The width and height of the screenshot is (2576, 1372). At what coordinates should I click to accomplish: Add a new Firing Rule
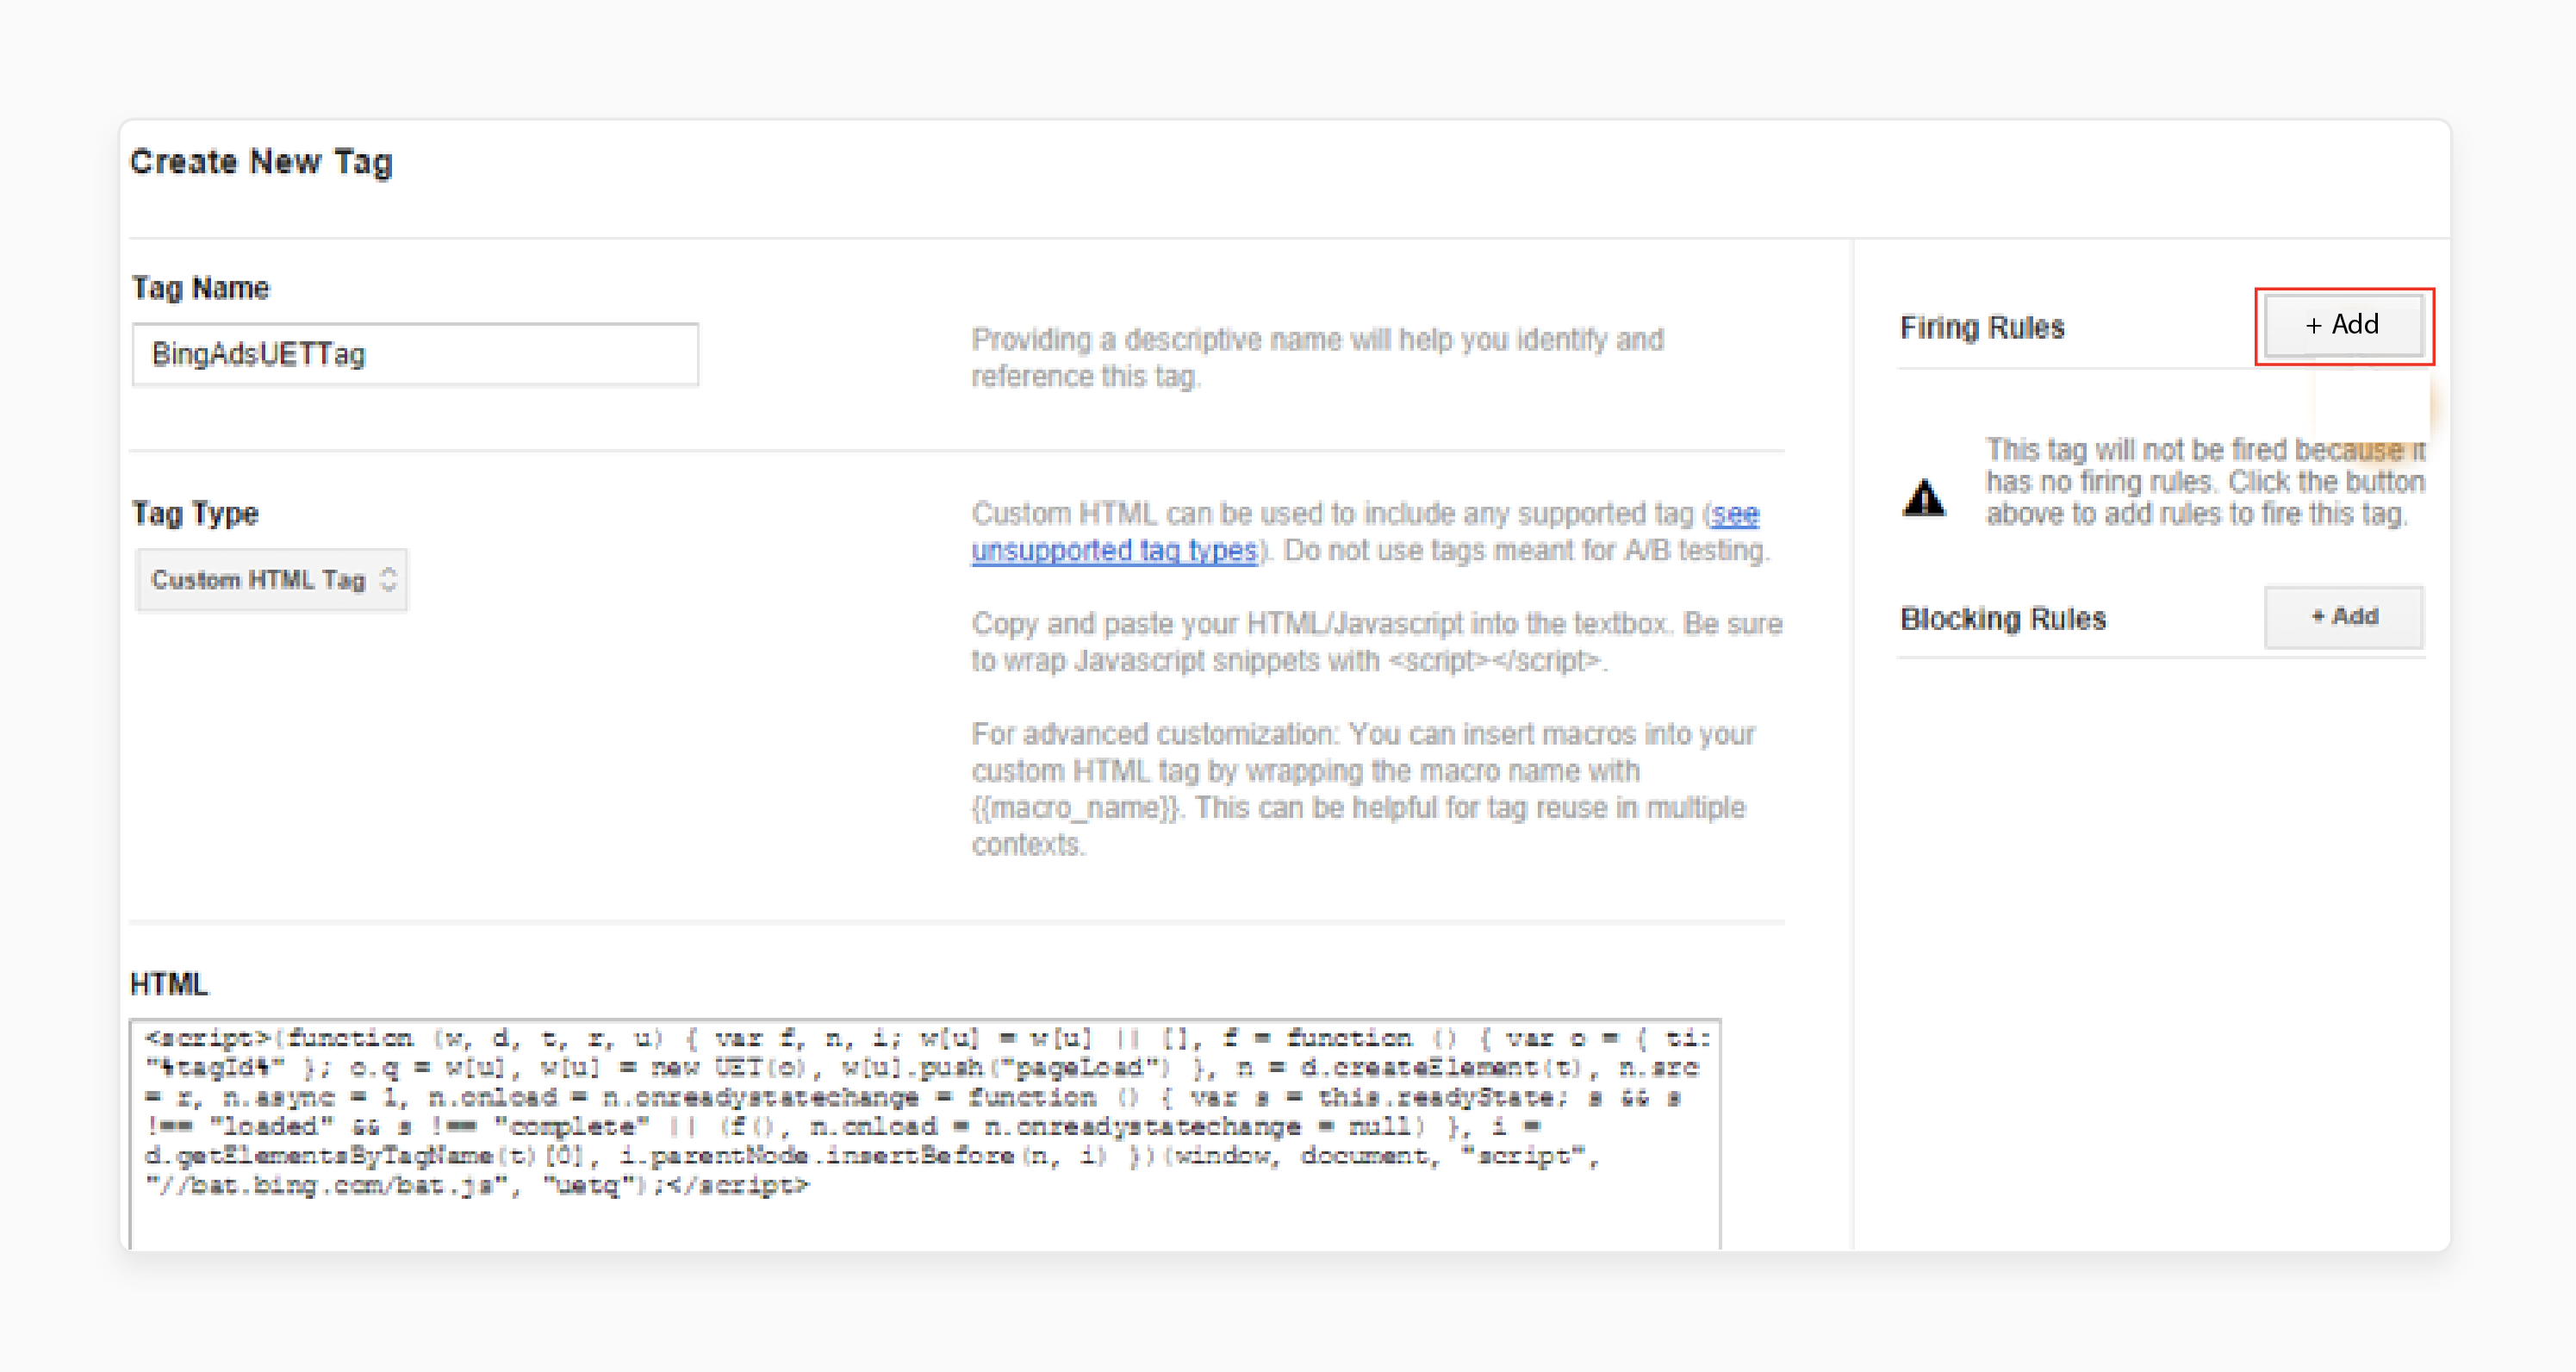pyautogui.click(x=2343, y=325)
